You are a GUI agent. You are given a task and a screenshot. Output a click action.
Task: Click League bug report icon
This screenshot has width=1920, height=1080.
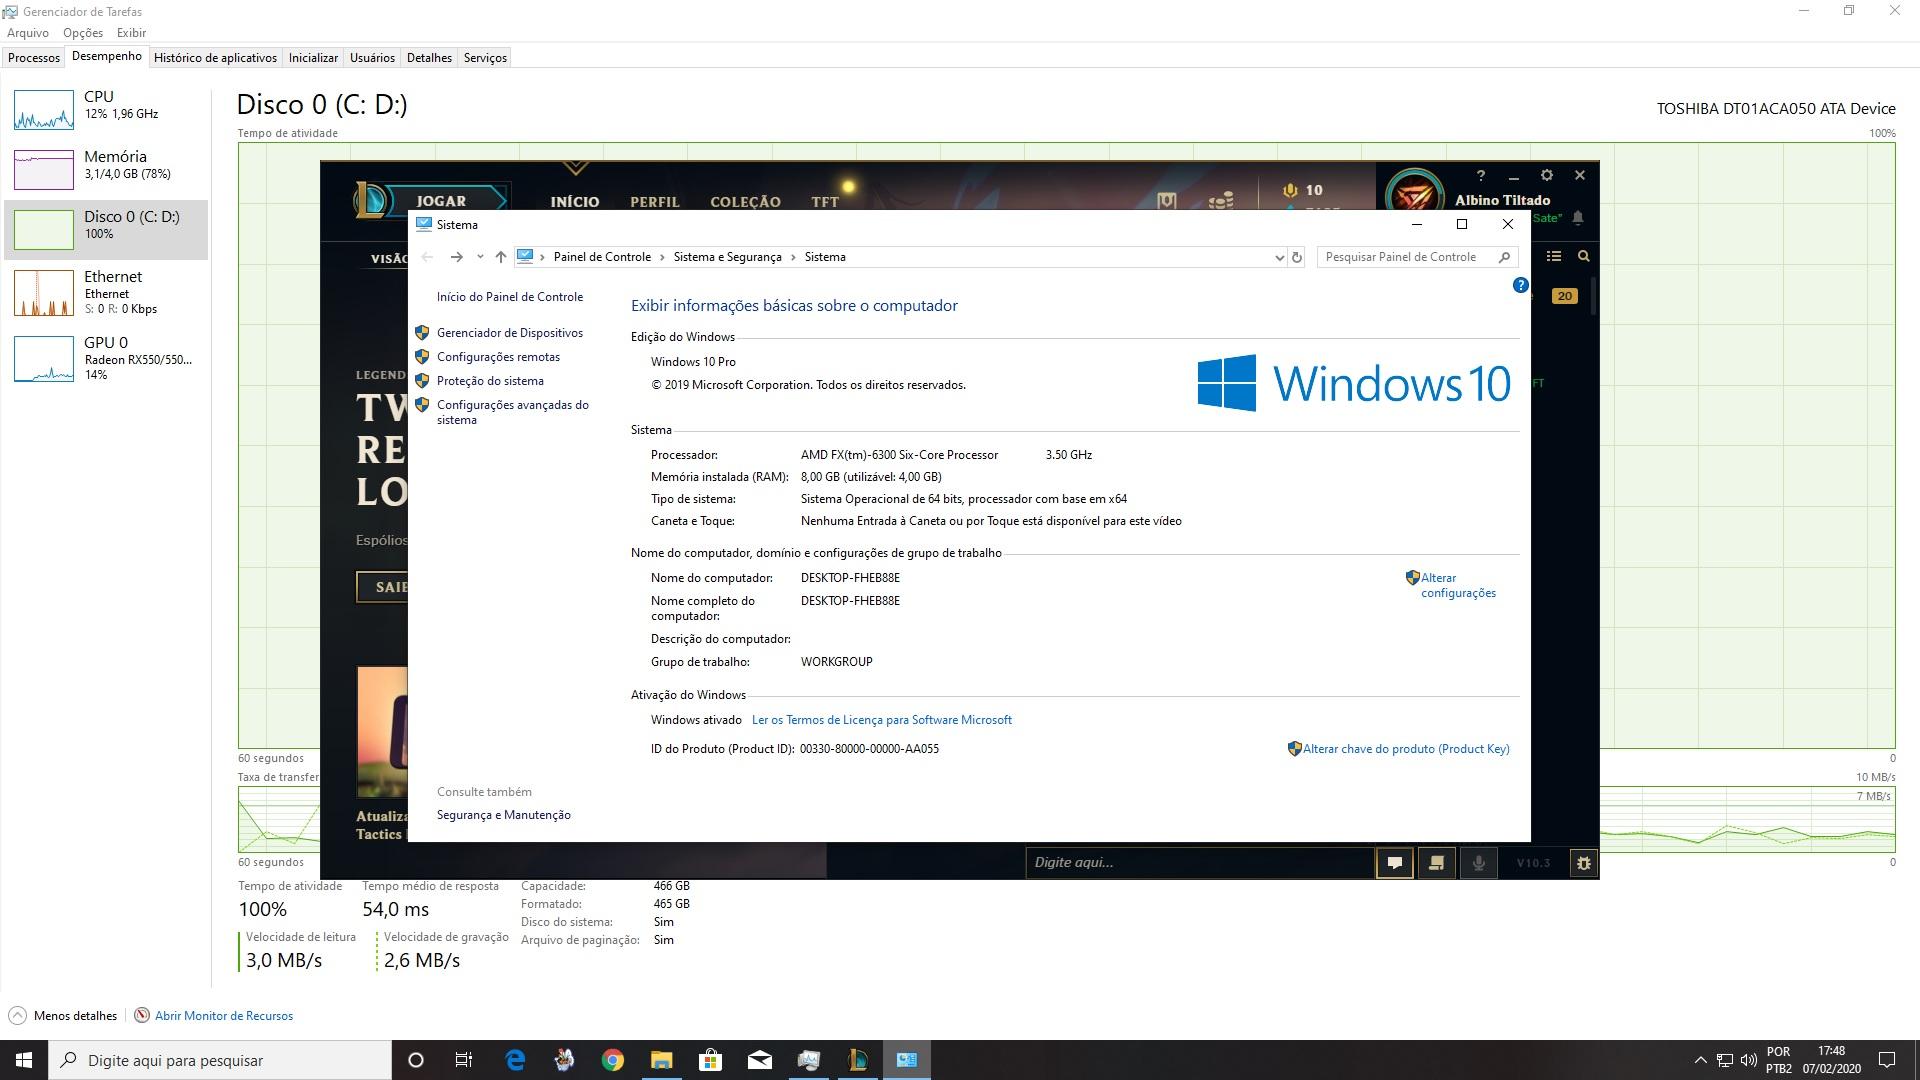pos(1583,862)
